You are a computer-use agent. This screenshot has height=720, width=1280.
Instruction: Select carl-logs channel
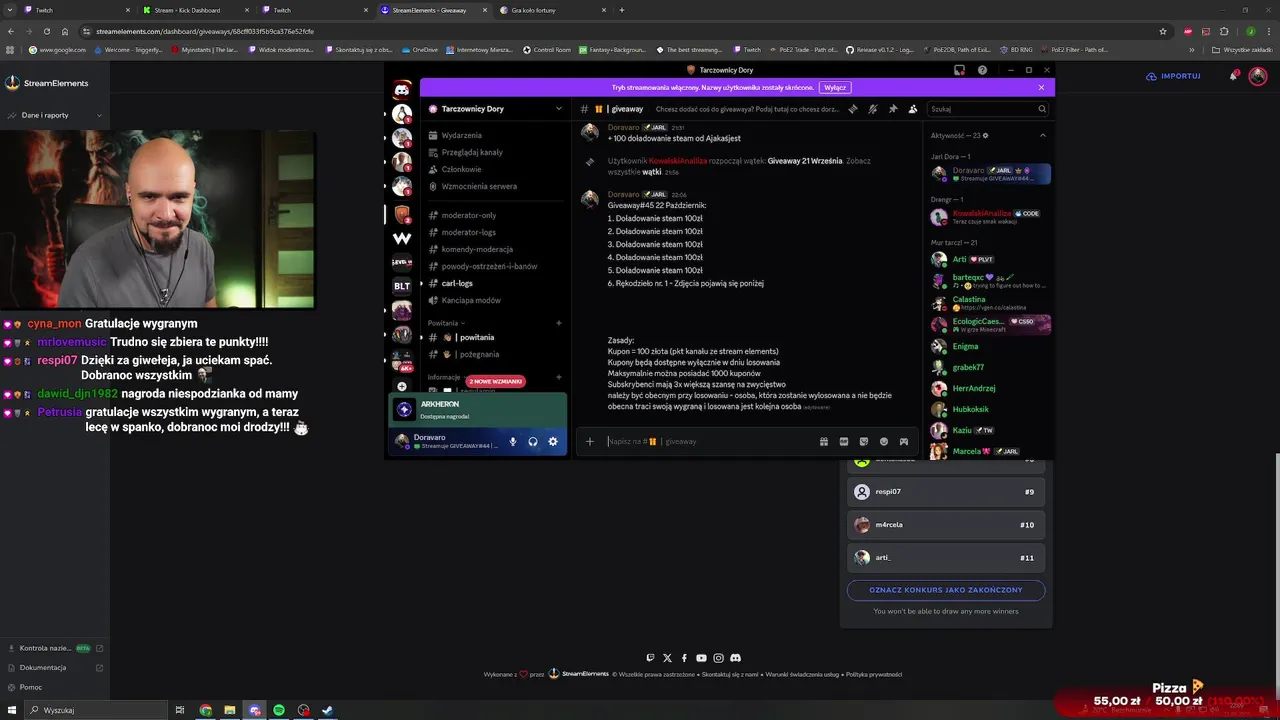point(494,283)
